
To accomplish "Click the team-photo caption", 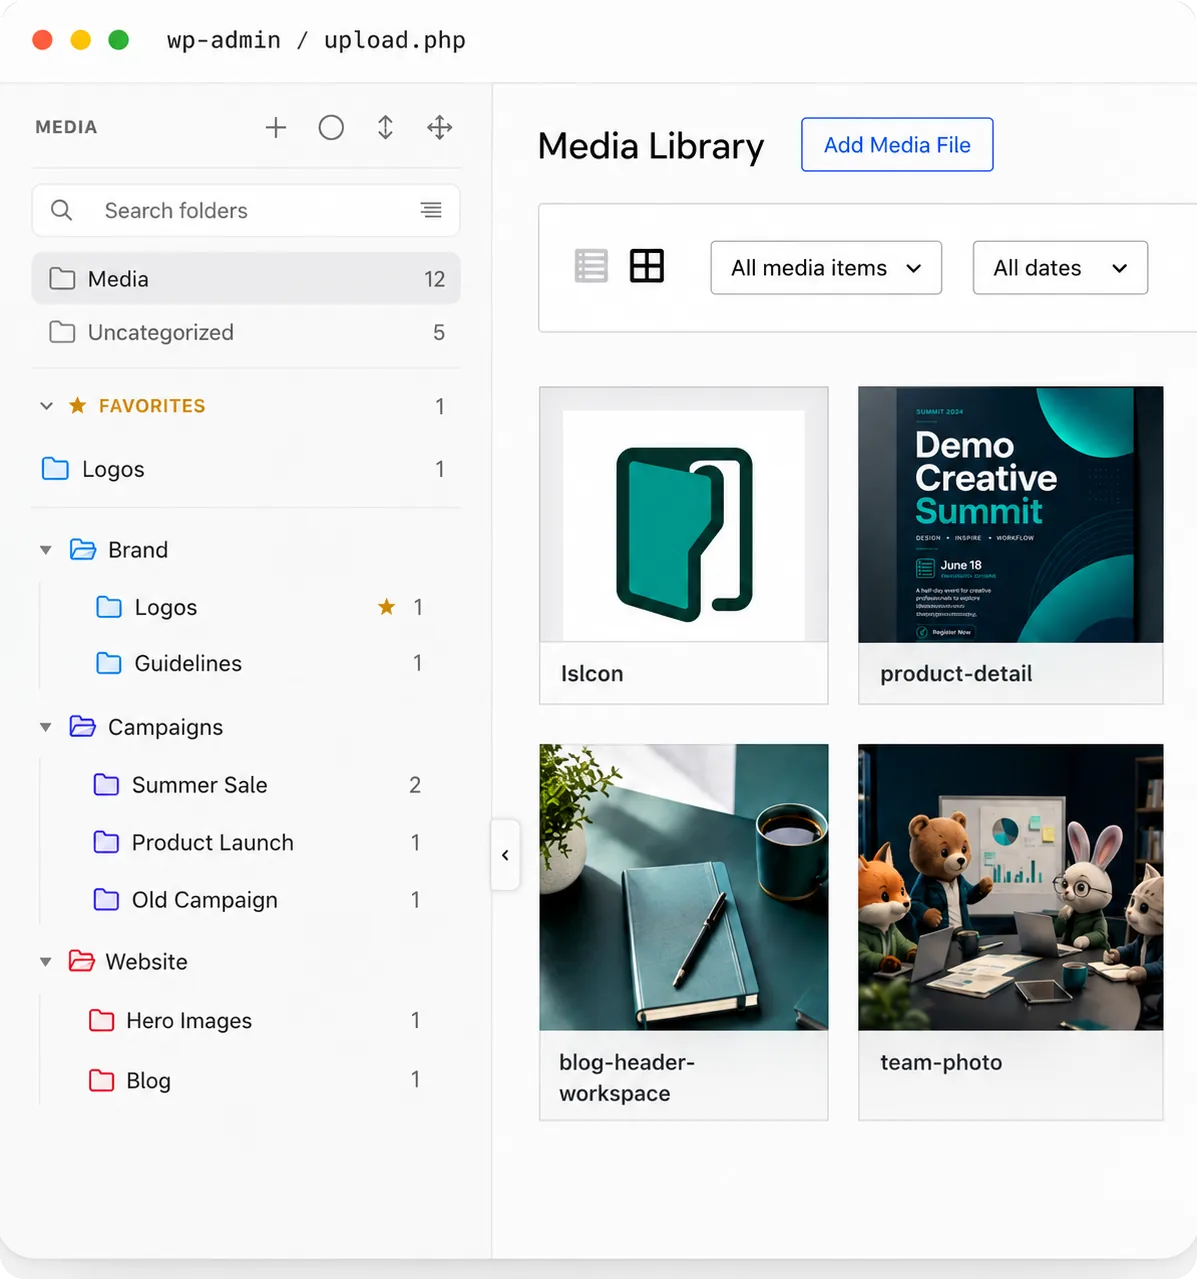I will point(941,1063).
